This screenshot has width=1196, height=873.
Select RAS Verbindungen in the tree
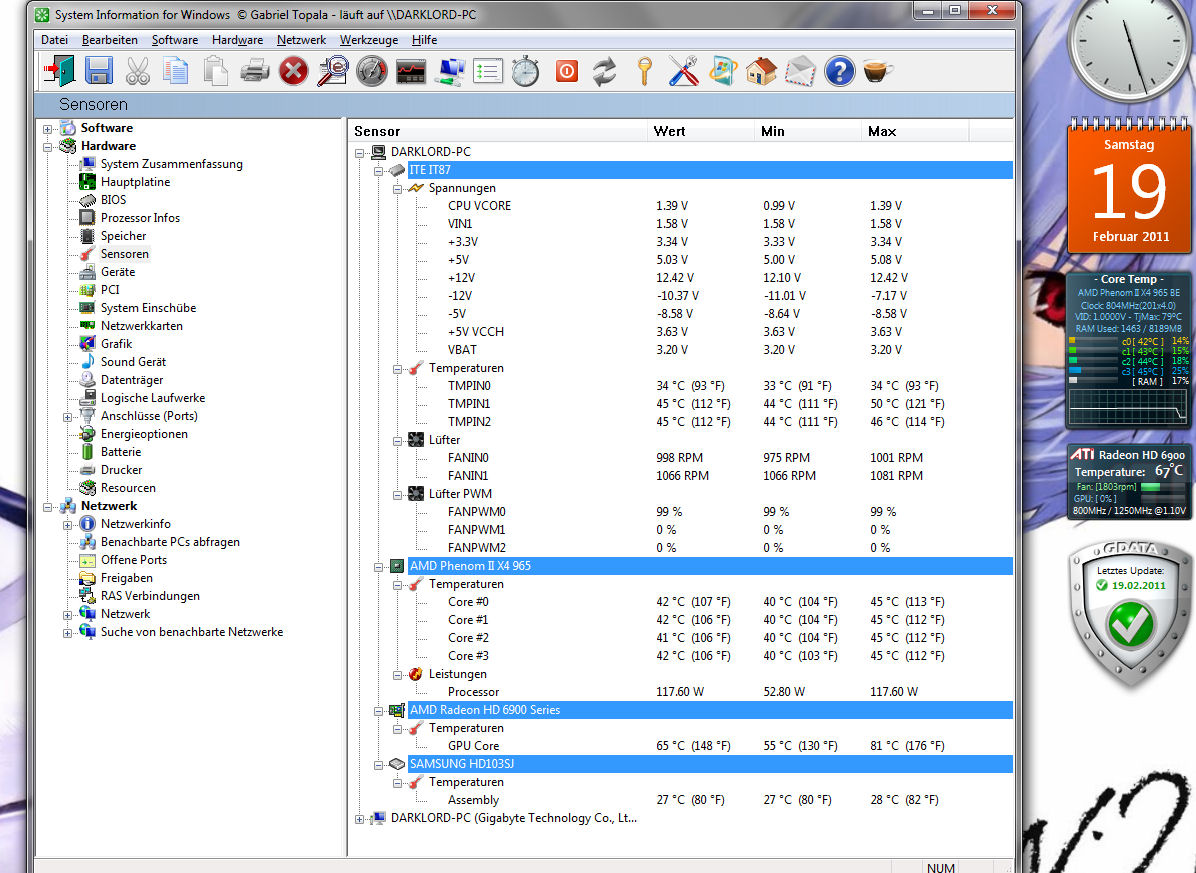tap(150, 596)
